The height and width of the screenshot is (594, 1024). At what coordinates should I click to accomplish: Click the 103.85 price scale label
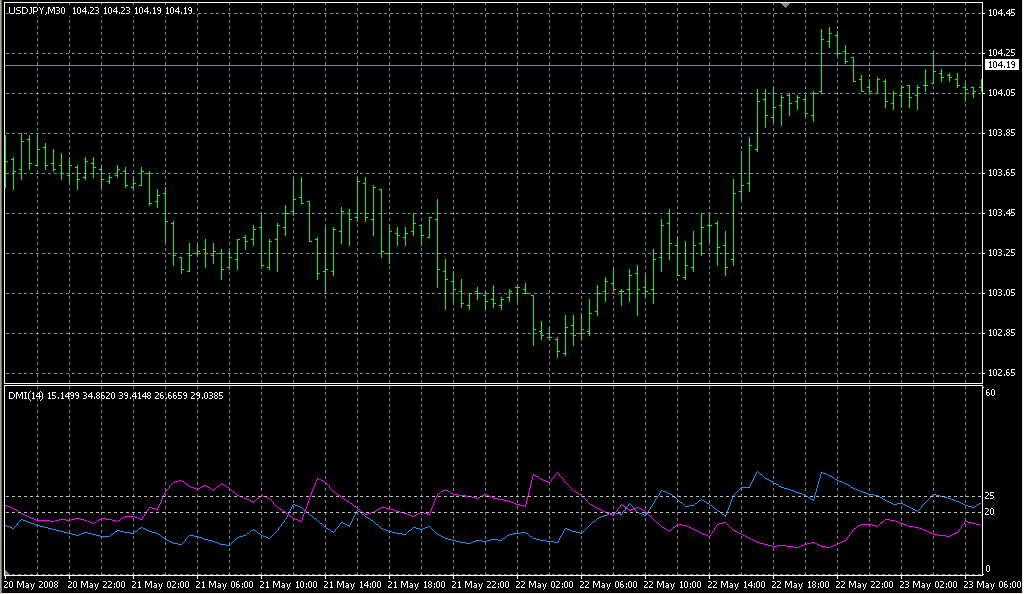pos(1001,133)
